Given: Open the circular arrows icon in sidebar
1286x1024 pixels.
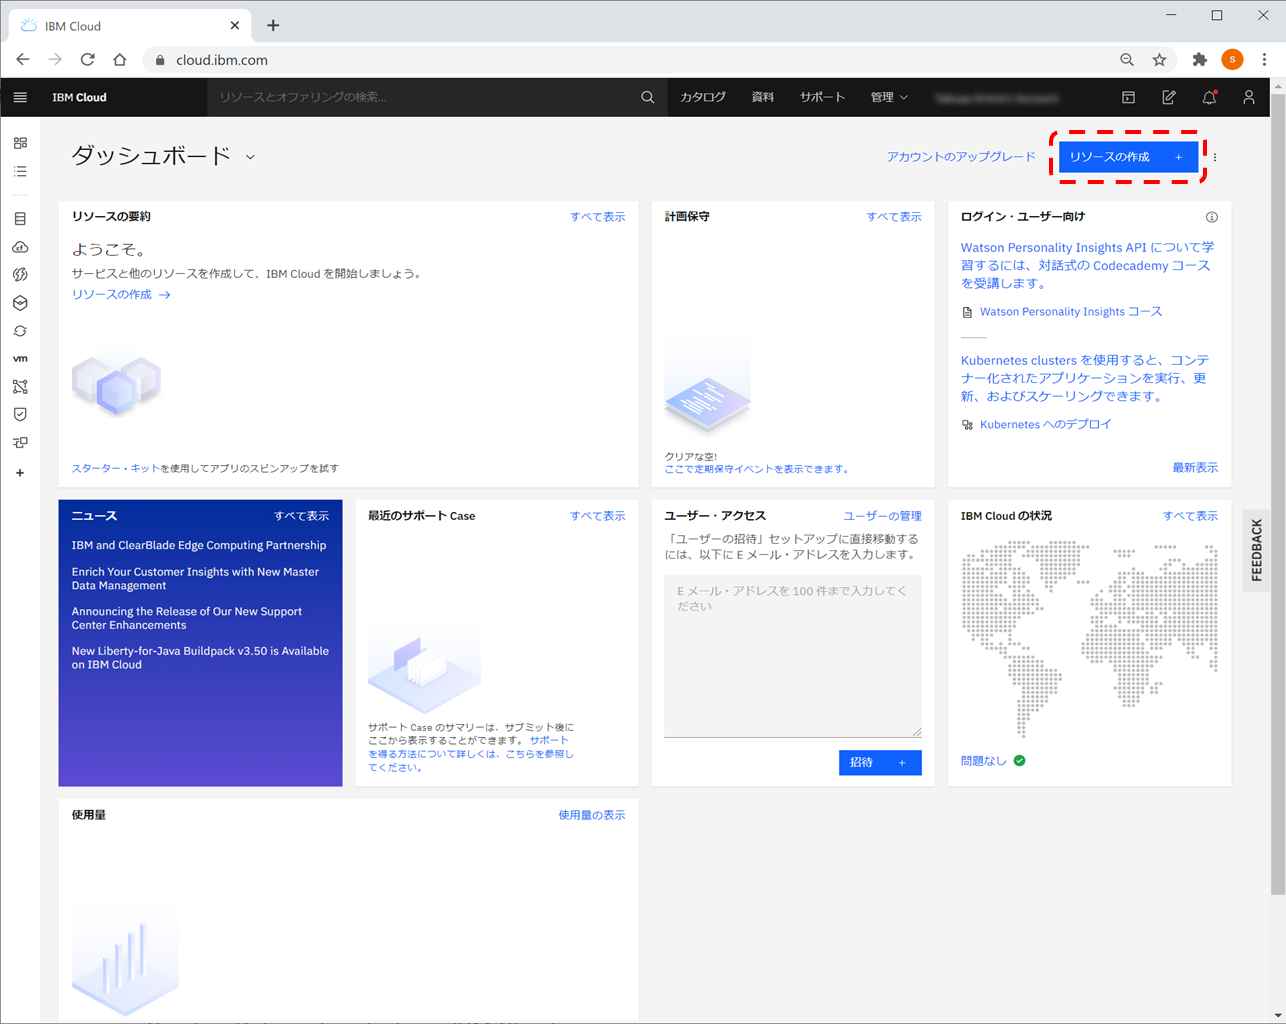Looking at the screenshot, I should click(x=20, y=331).
